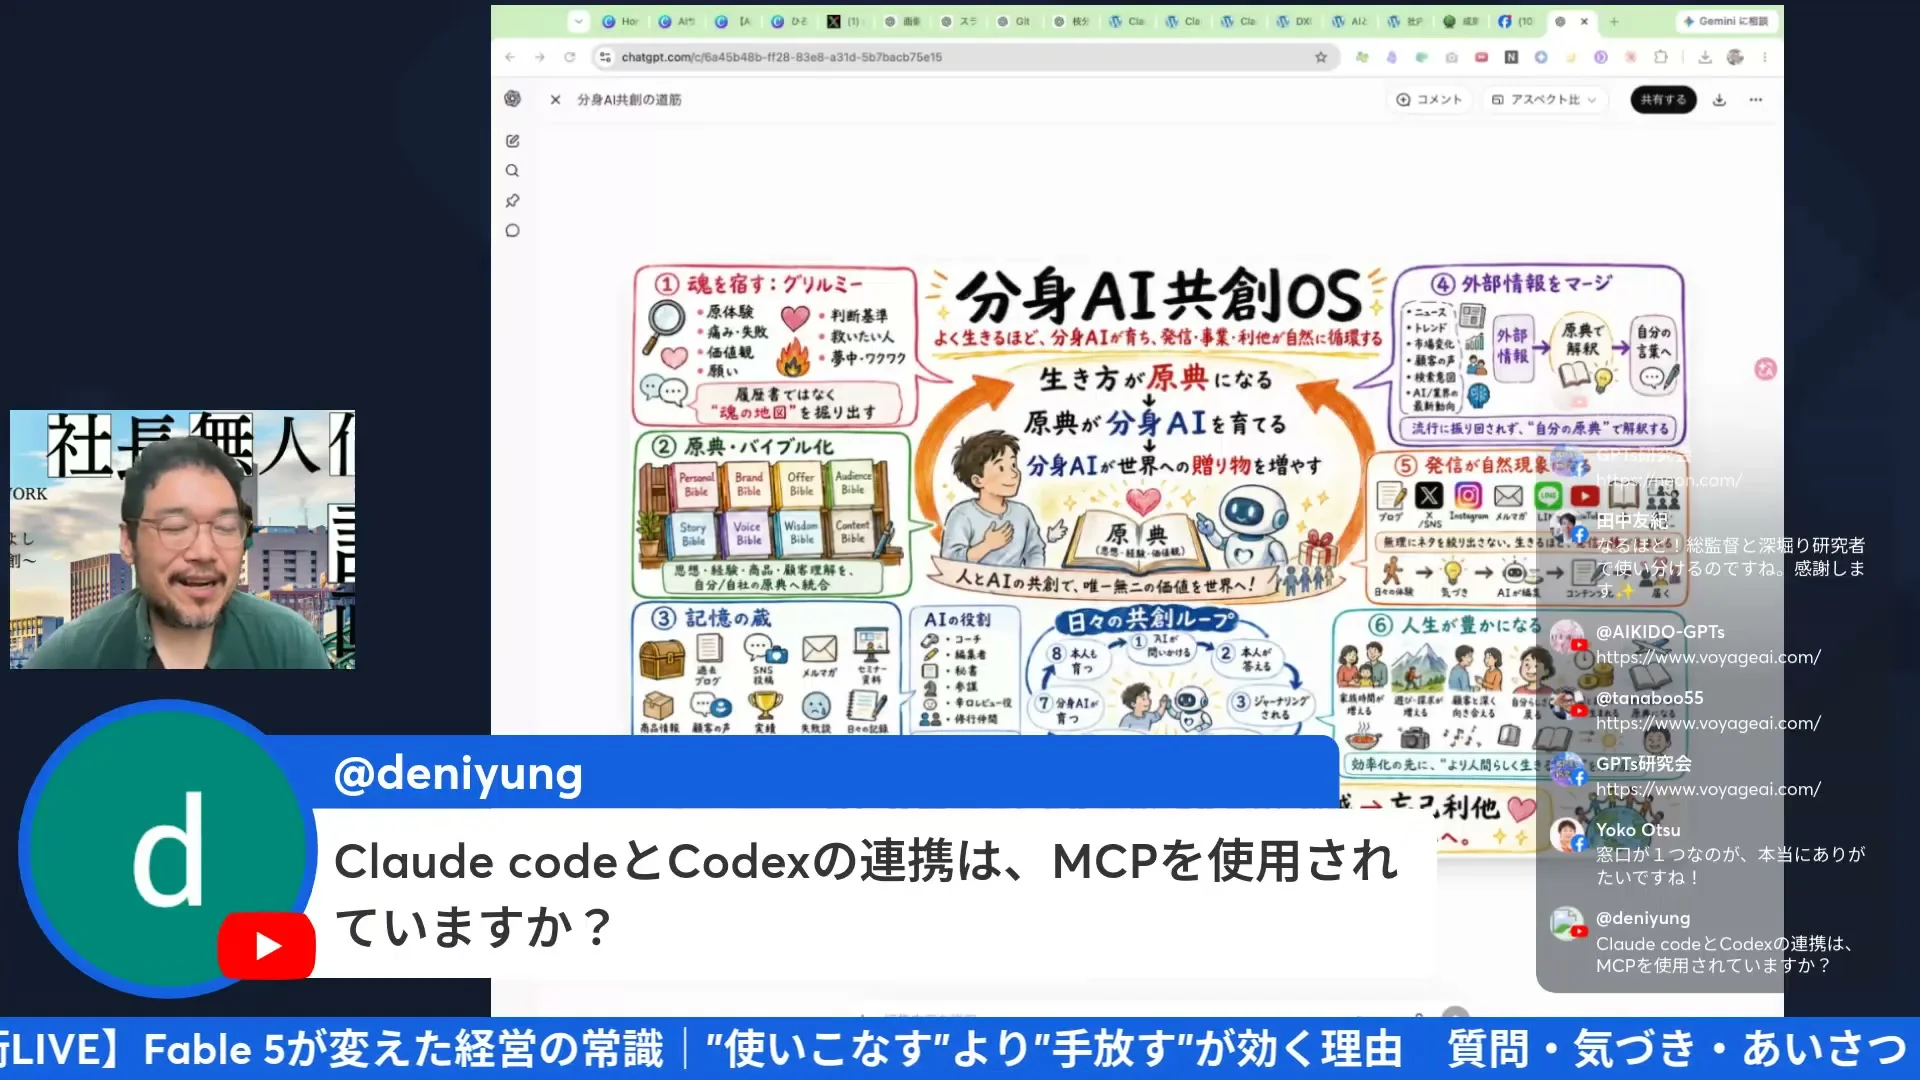Switch to the Facebook (10 browser tab
Viewport: 1920px width, 1080px height.
tap(1515, 21)
